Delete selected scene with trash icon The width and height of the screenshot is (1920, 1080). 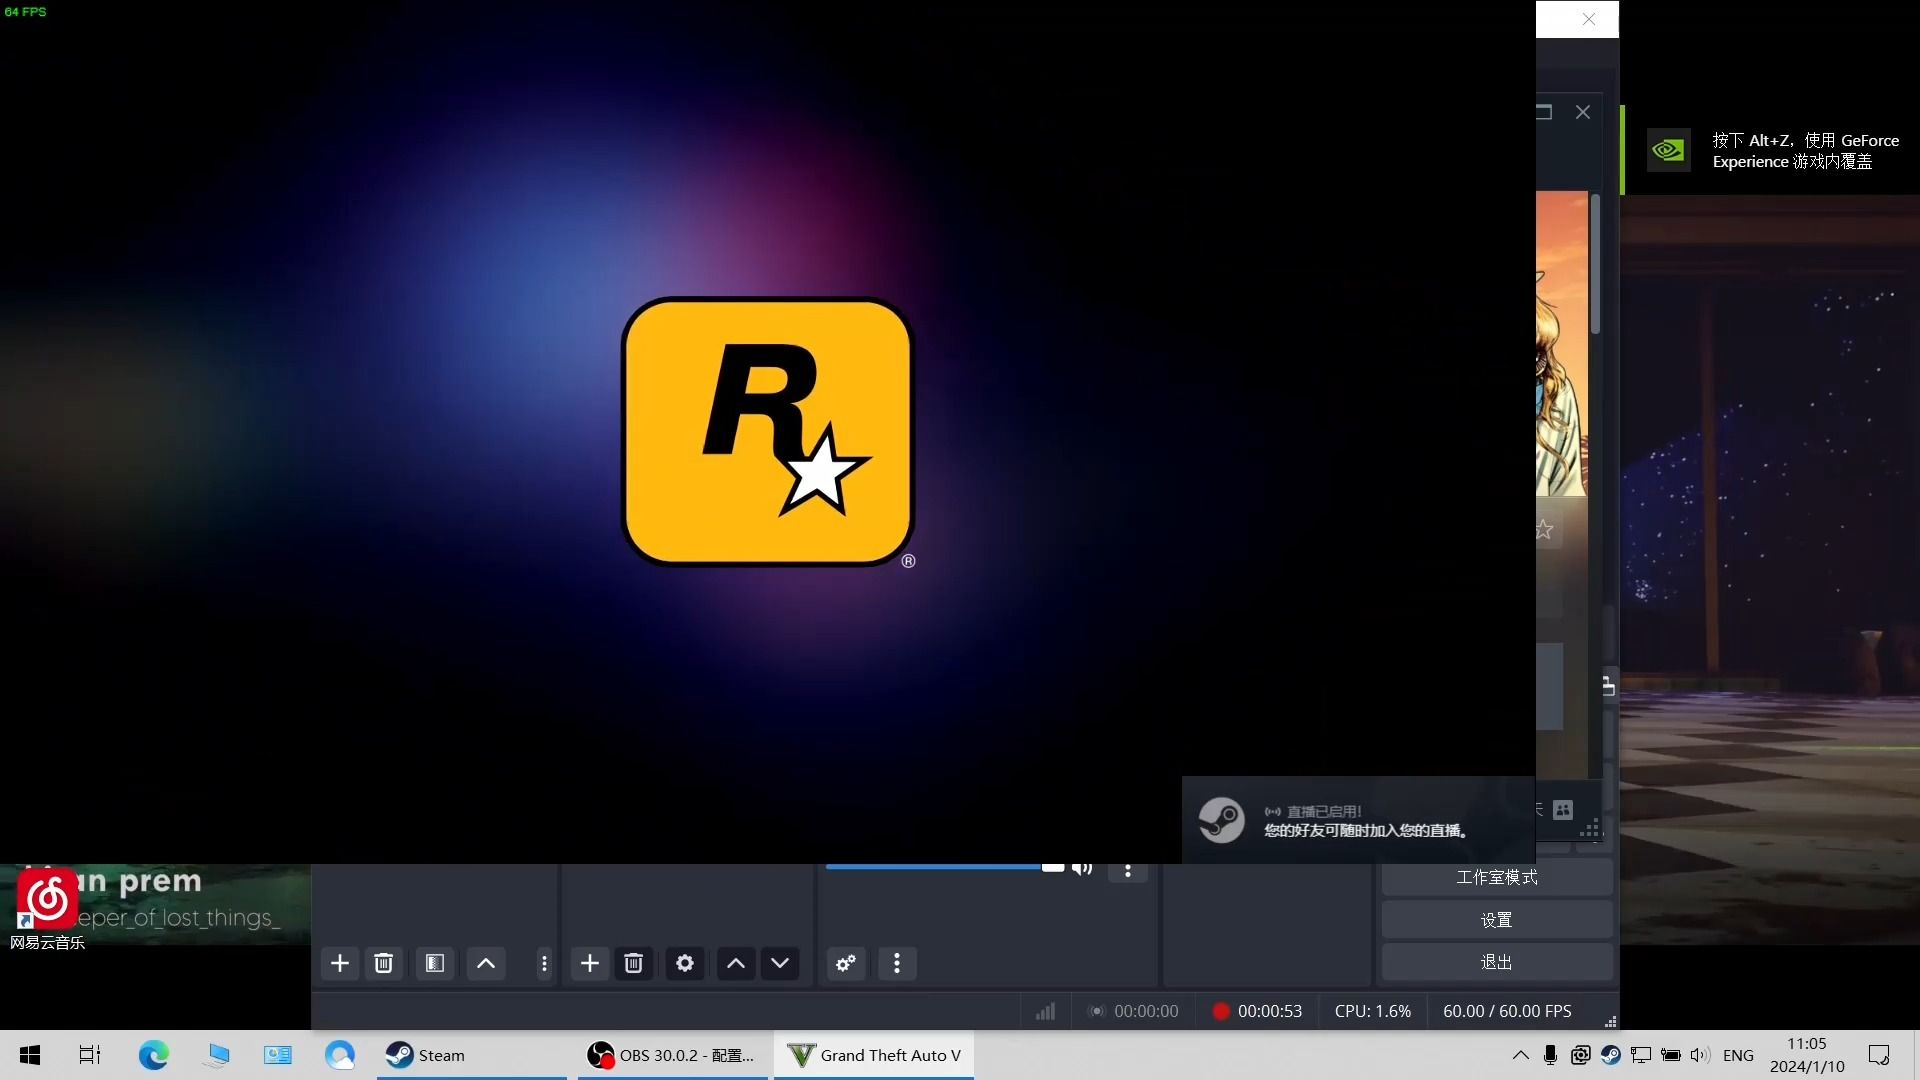pos(383,963)
